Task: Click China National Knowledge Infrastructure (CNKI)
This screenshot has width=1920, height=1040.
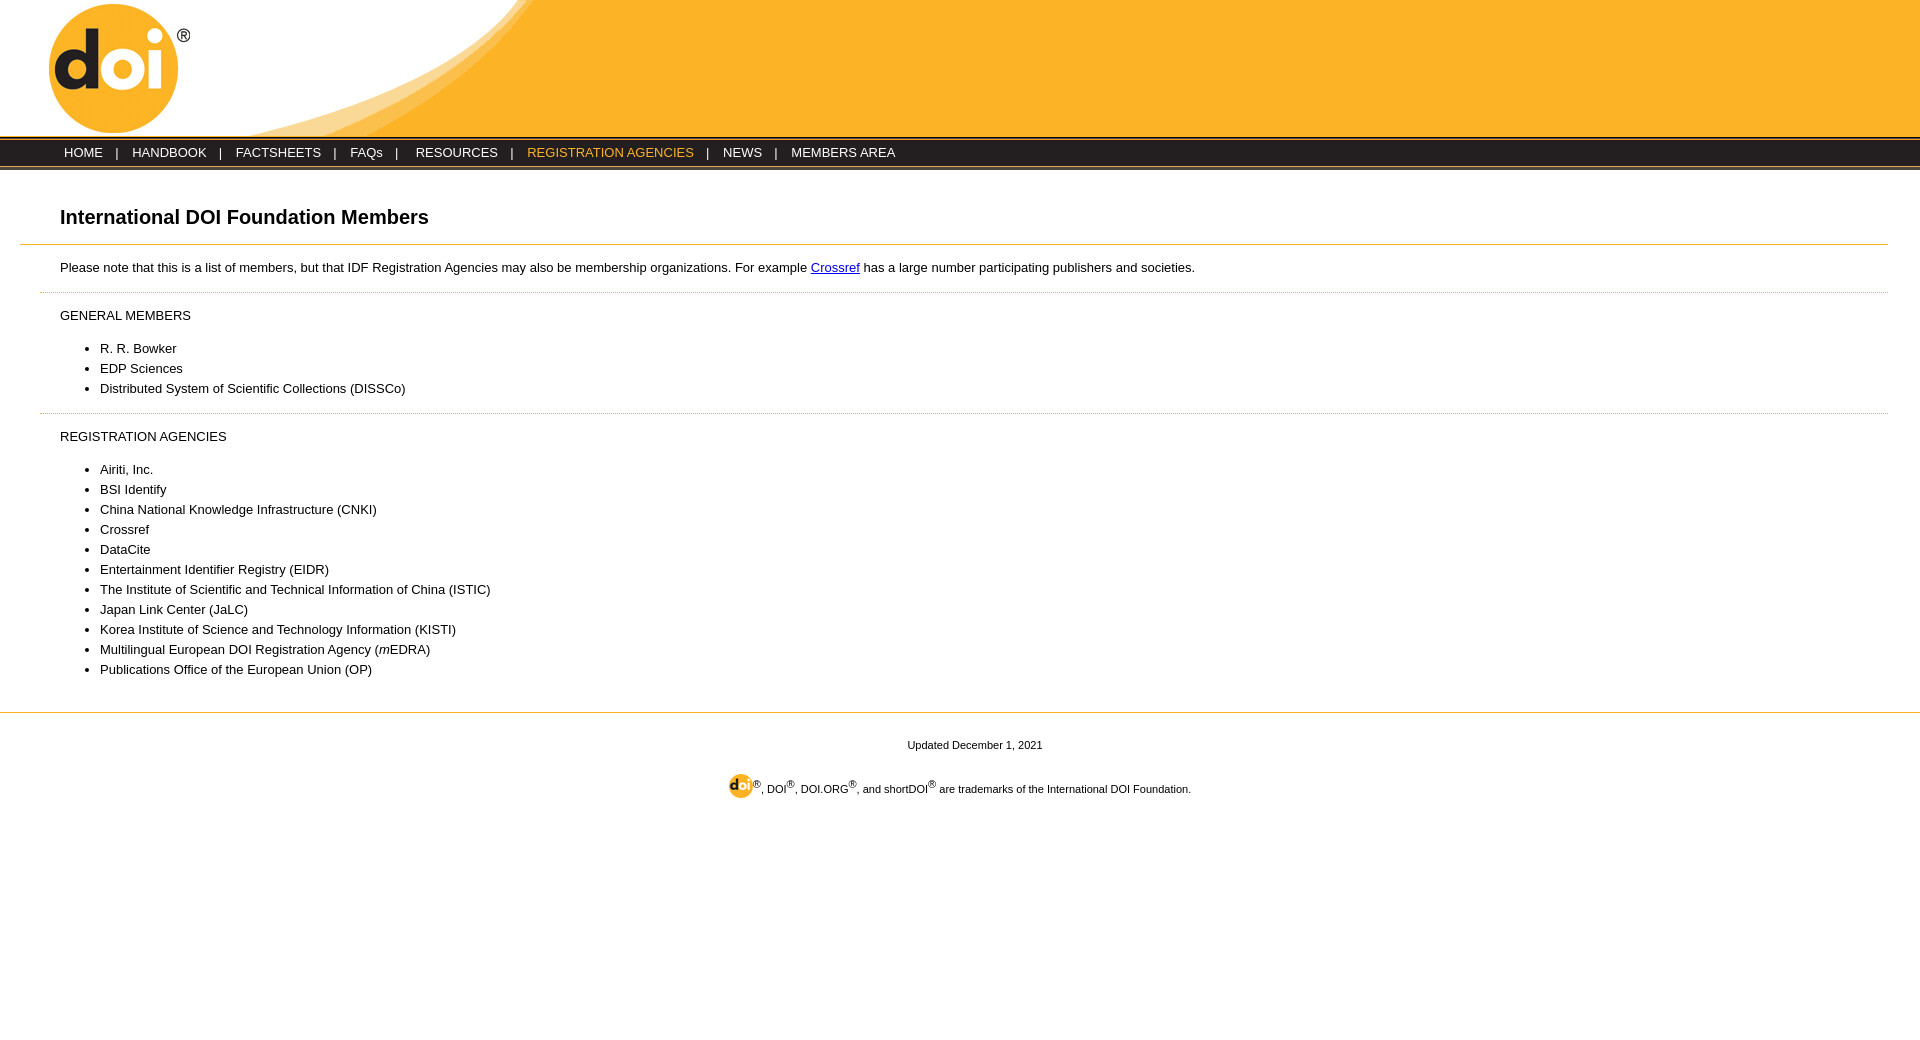Action: click(238, 510)
